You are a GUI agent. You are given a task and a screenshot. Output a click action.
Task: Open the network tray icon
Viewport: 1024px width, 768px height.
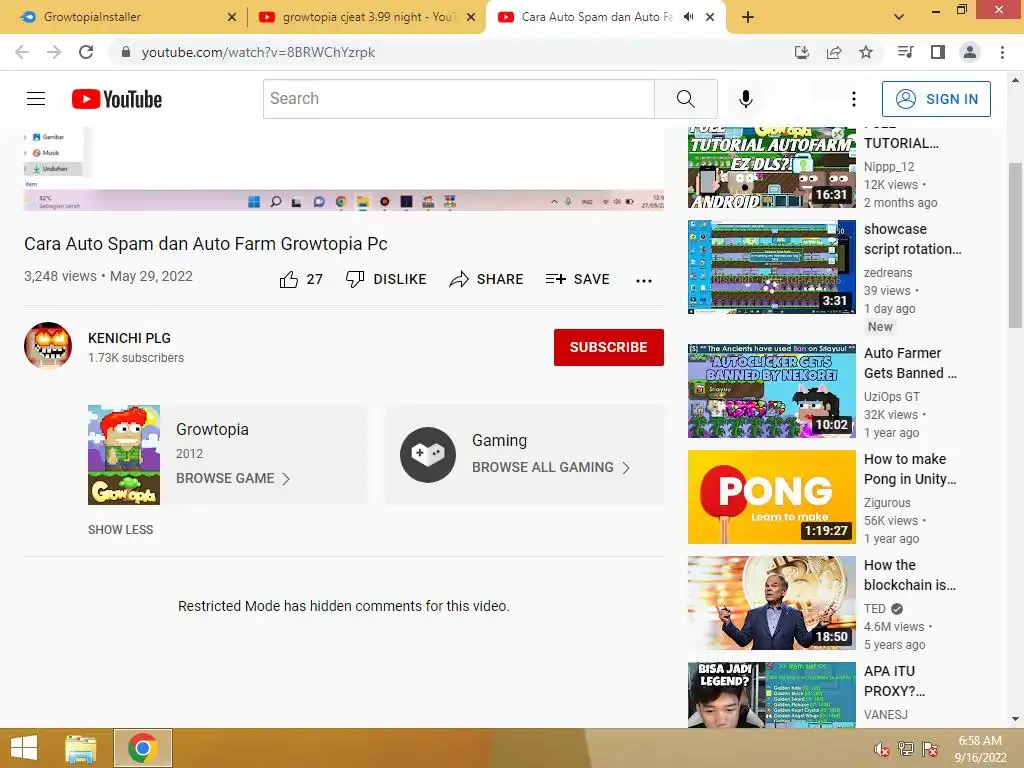(x=906, y=749)
